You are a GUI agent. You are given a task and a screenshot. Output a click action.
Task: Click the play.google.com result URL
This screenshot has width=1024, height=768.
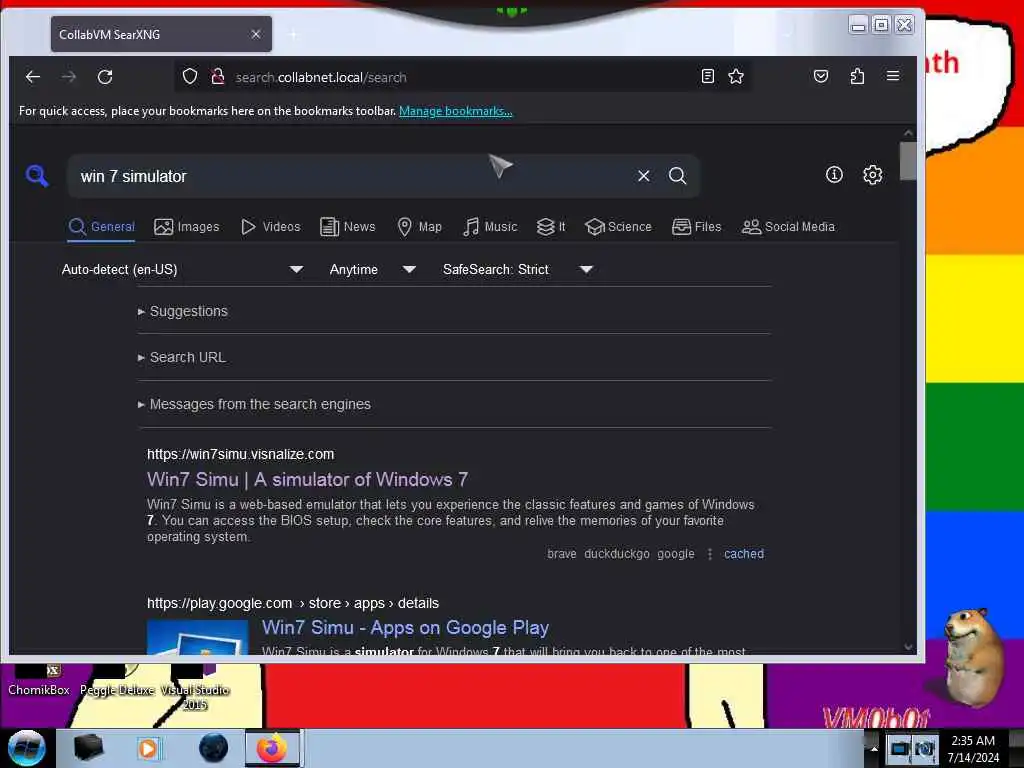pyautogui.click(x=293, y=603)
